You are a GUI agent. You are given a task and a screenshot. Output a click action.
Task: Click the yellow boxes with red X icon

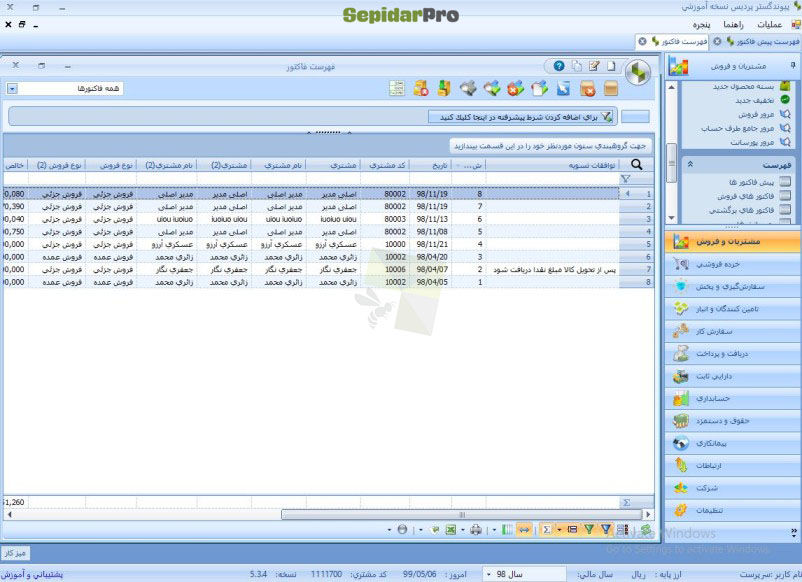pyautogui.click(x=420, y=88)
